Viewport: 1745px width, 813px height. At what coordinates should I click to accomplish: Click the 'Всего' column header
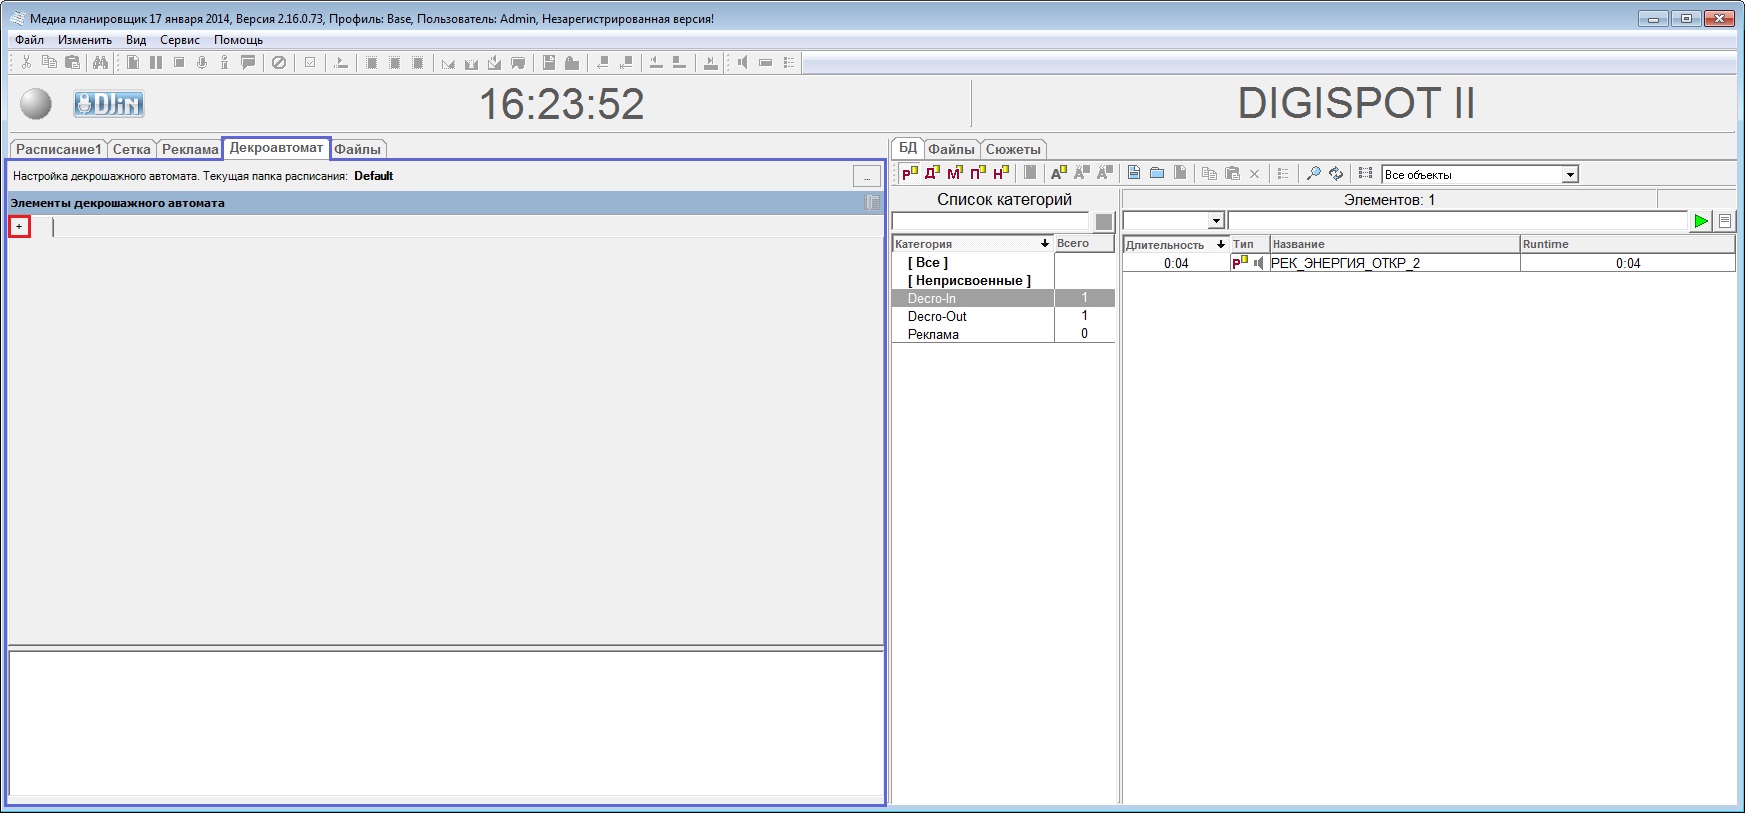pos(1084,243)
